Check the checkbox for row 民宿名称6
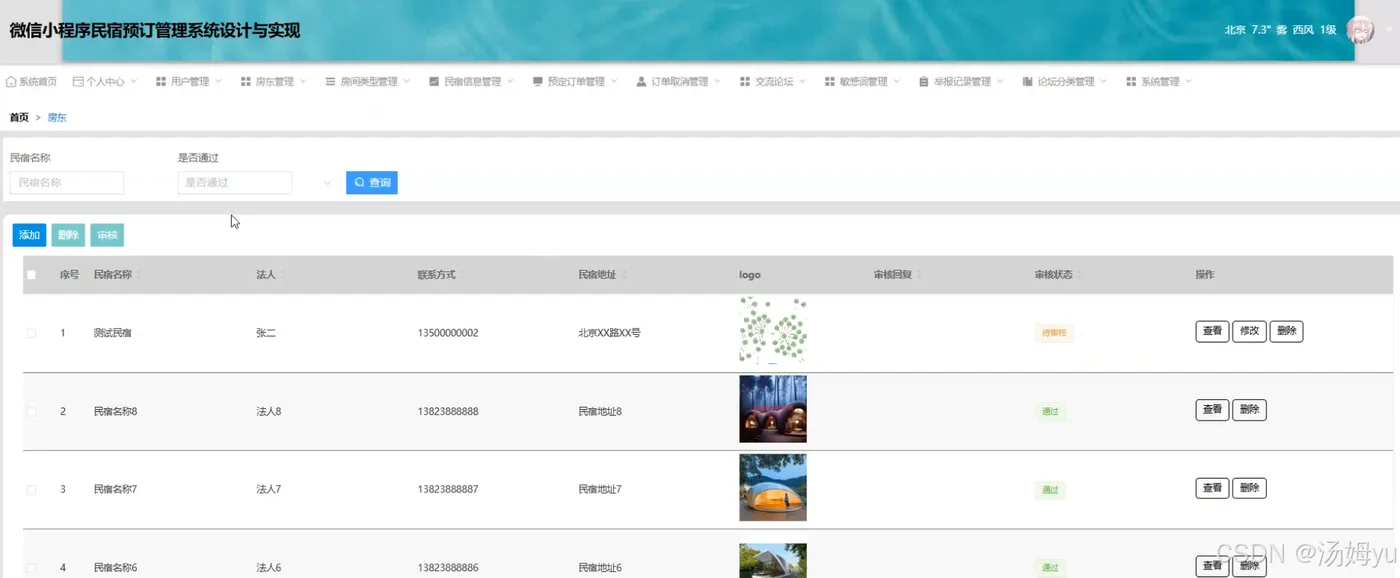This screenshot has height=578, width=1400. (31, 567)
